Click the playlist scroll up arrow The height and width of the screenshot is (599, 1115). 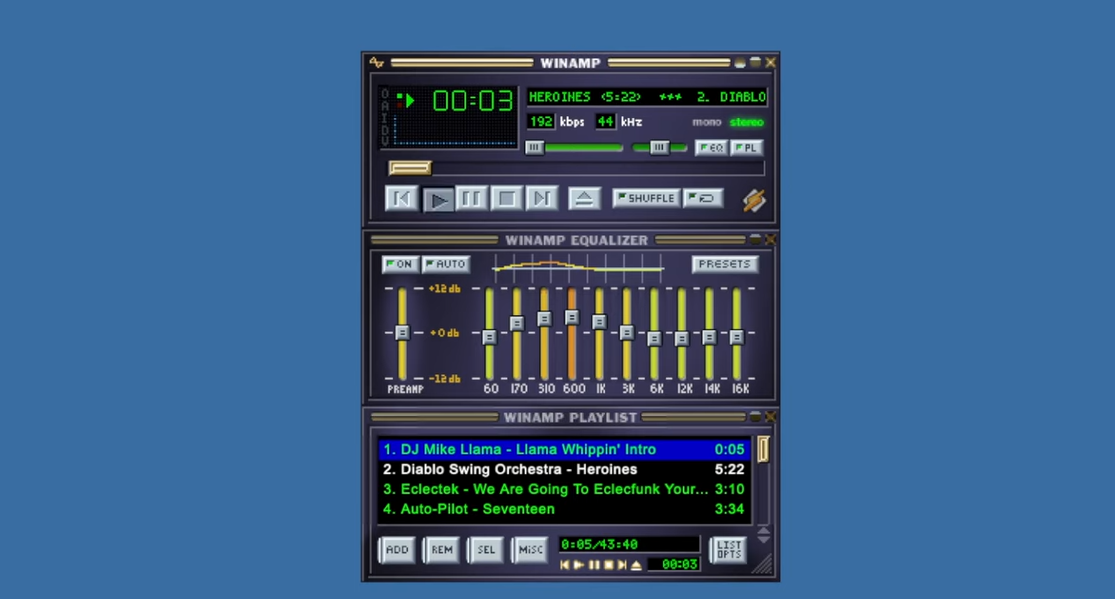coord(763,531)
